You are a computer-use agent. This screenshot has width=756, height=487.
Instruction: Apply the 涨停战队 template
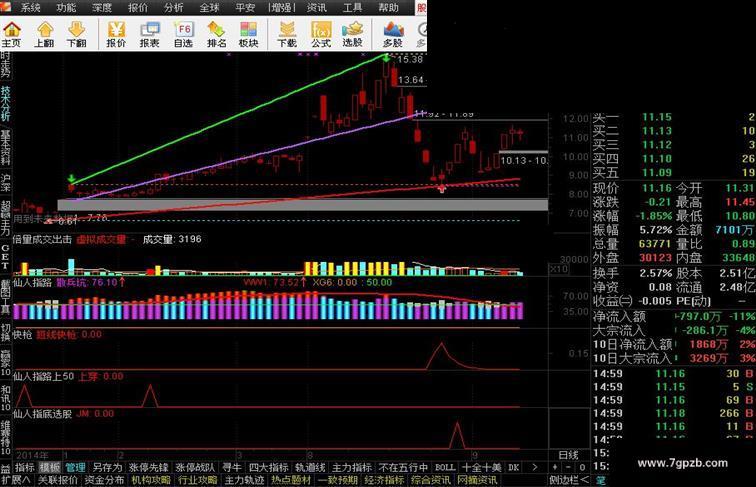coord(195,467)
